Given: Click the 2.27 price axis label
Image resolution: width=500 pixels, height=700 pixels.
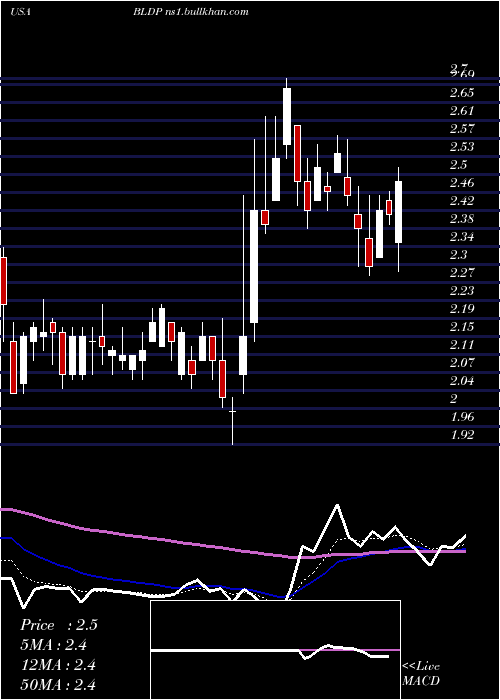Looking at the screenshot, I should click(x=462, y=272).
